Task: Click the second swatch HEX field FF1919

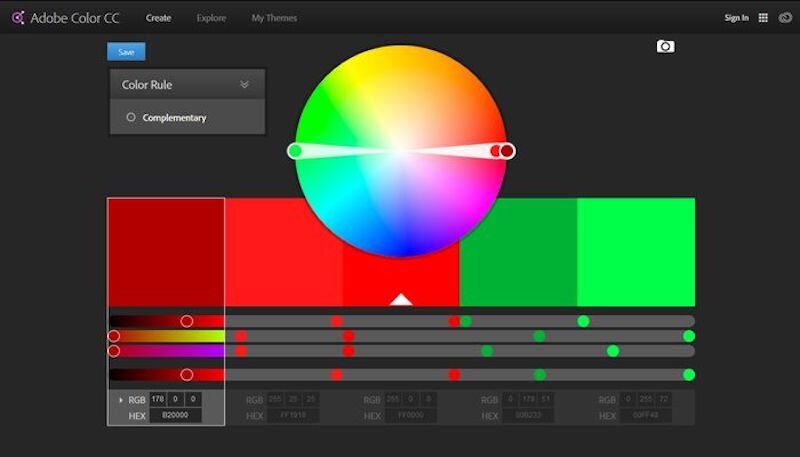Action: pyautogui.click(x=293, y=415)
